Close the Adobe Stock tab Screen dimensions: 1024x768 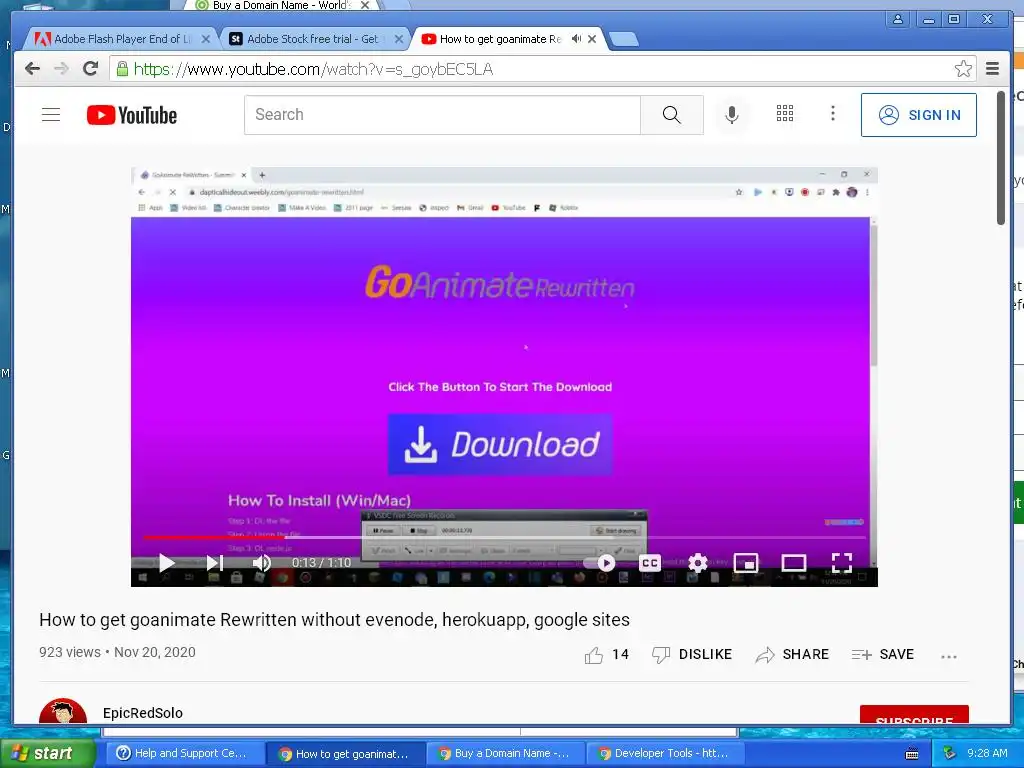click(398, 39)
